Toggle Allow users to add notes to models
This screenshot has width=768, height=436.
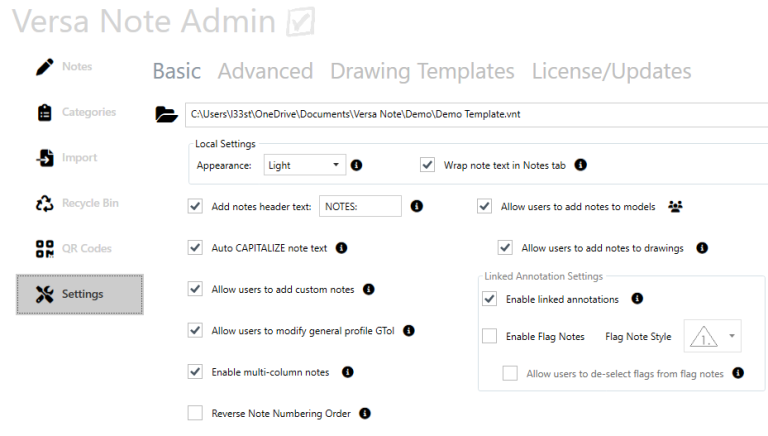[x=484, y=206]
